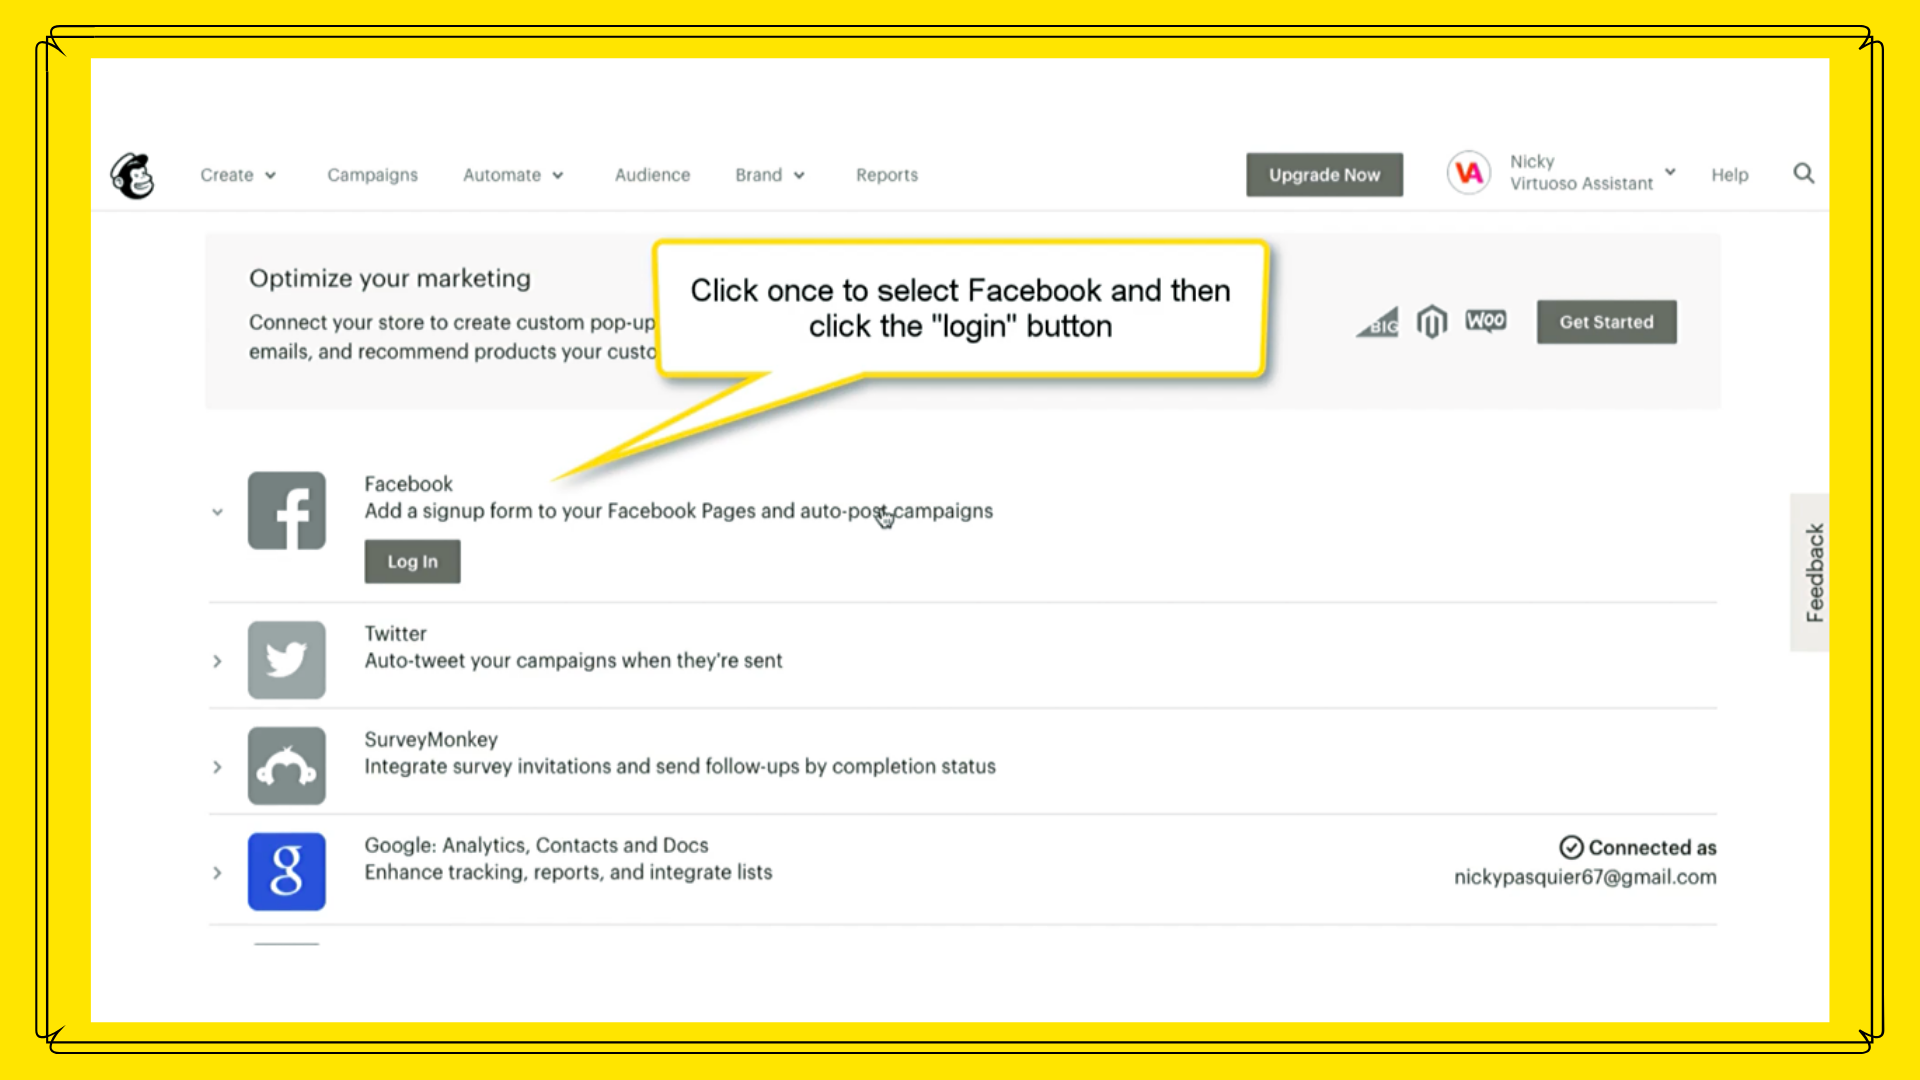The height and width of the screenshot is (1080, 1920).
Task: Open search with the magnifier icon
Action: point(1804,173)
